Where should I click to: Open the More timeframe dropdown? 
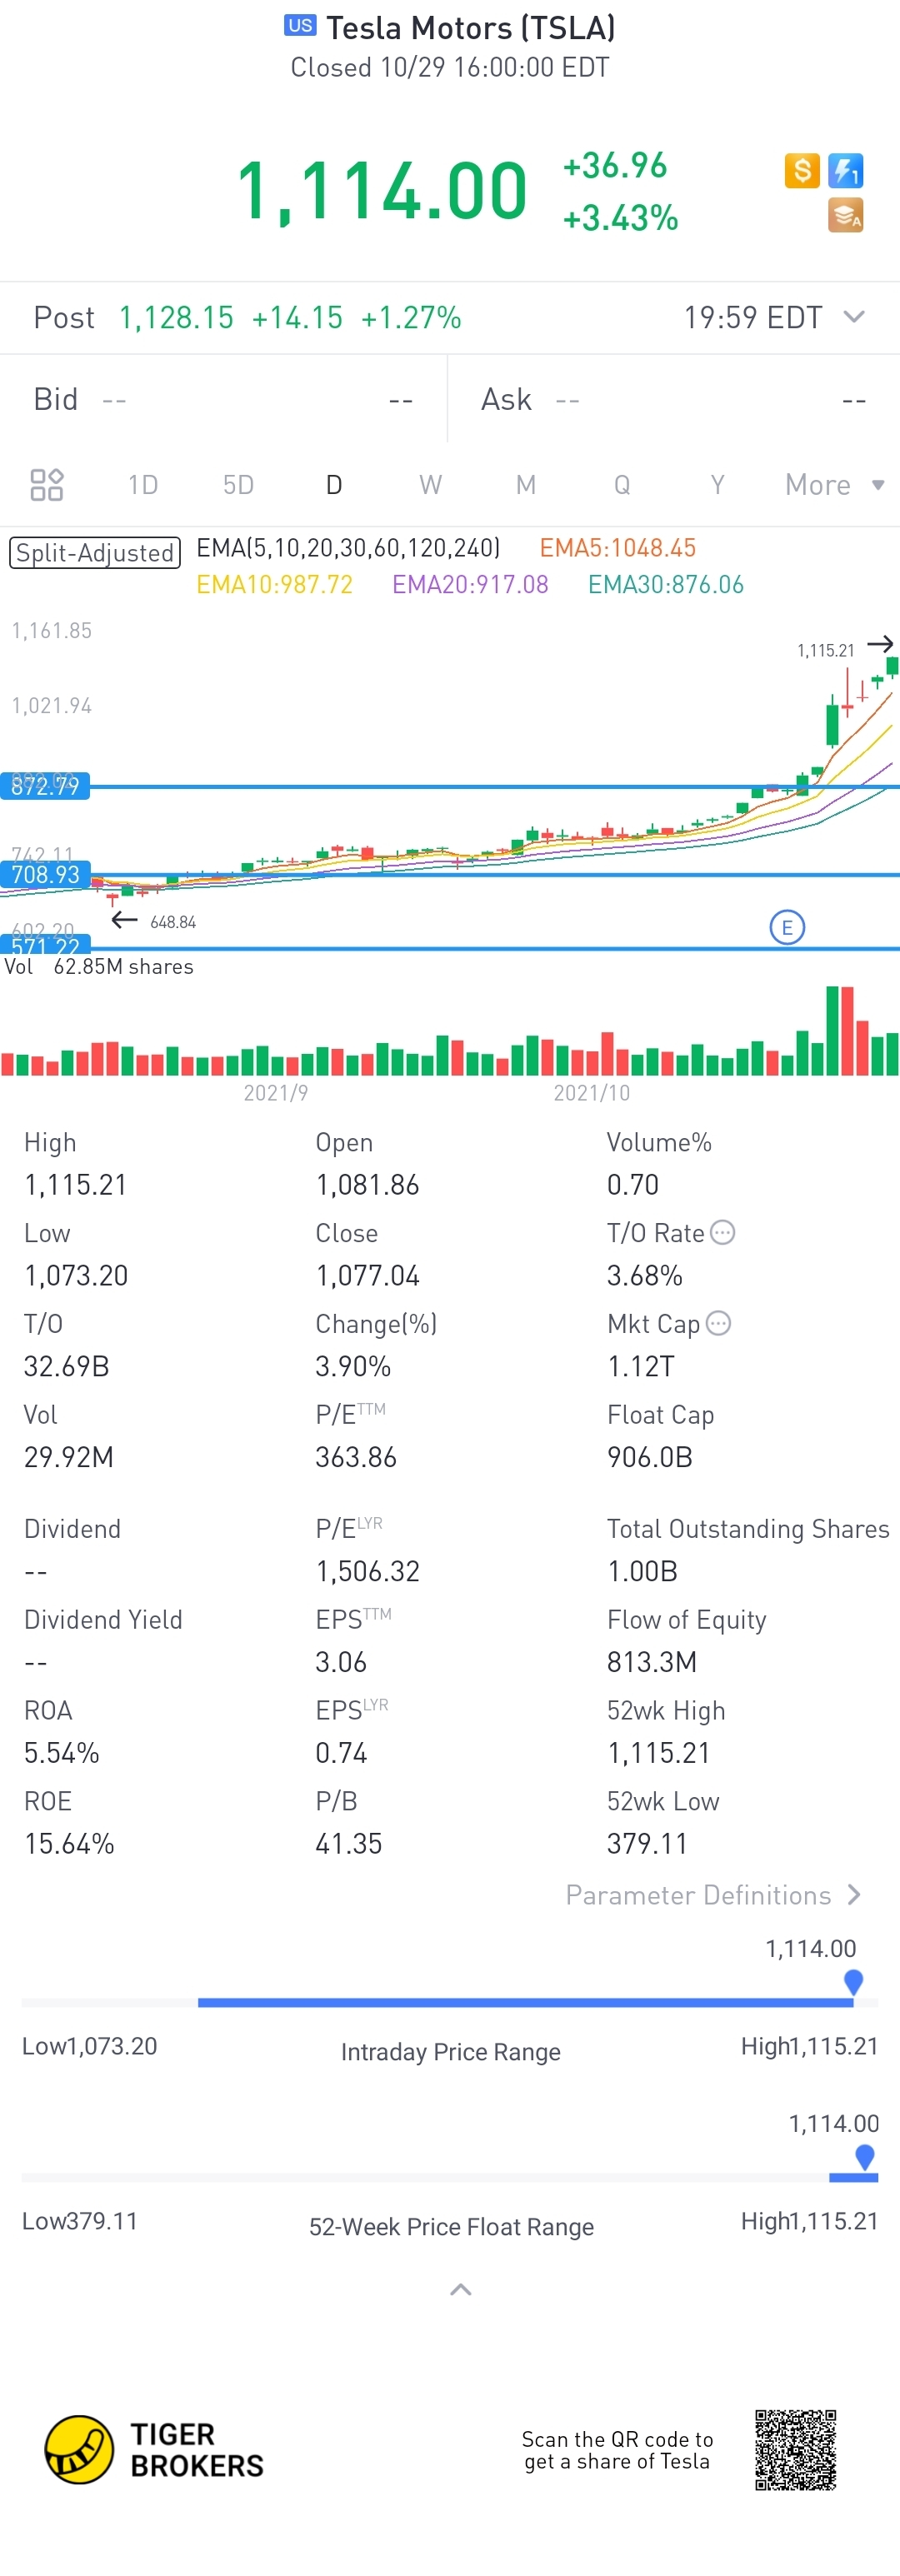click(835, 485)
